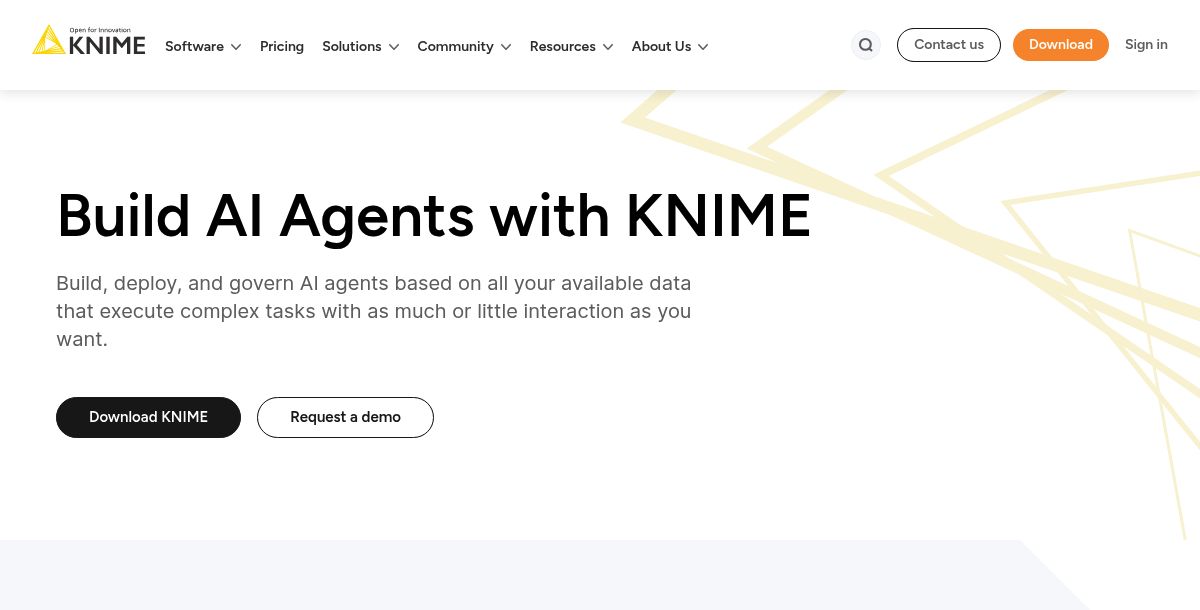Viewport: 1200px width, 610px height.
Task: Open the Software menu
Action: click(194, 46)
